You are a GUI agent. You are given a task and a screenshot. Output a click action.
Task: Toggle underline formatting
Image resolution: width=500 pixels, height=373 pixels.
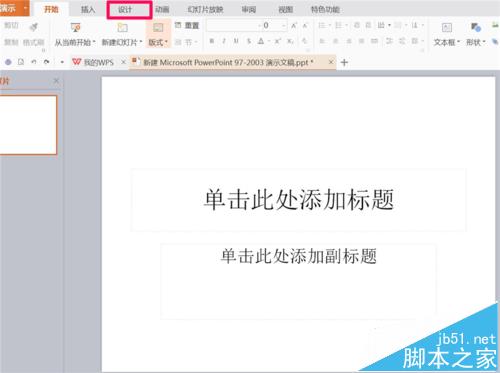tap(236, 41)
